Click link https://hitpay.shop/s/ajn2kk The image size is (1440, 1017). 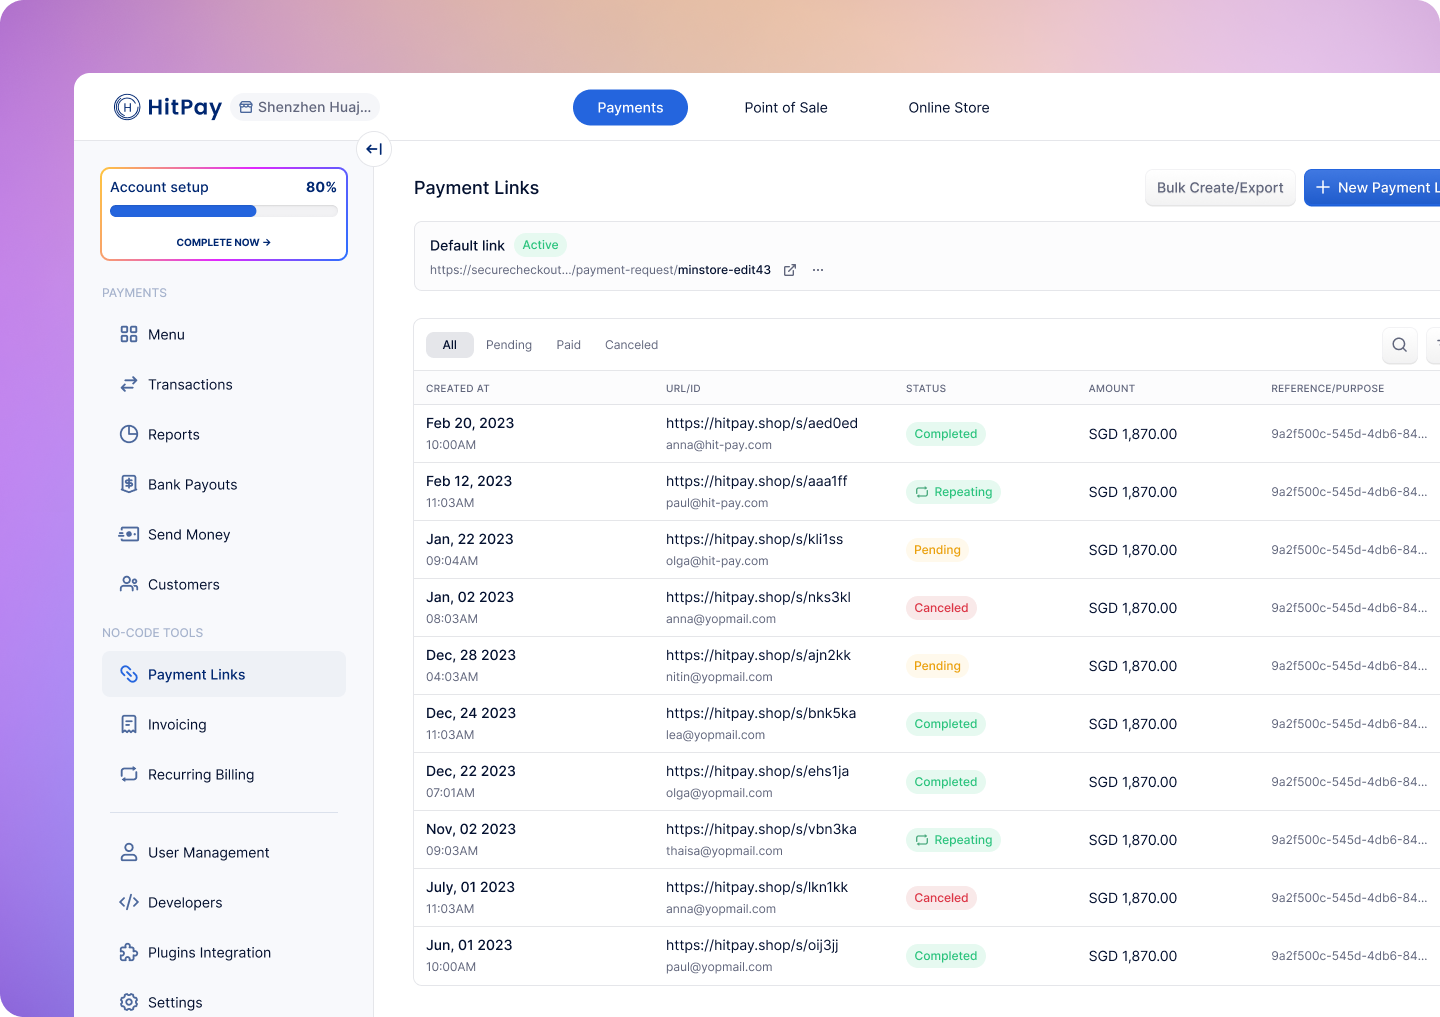[758, 655]
